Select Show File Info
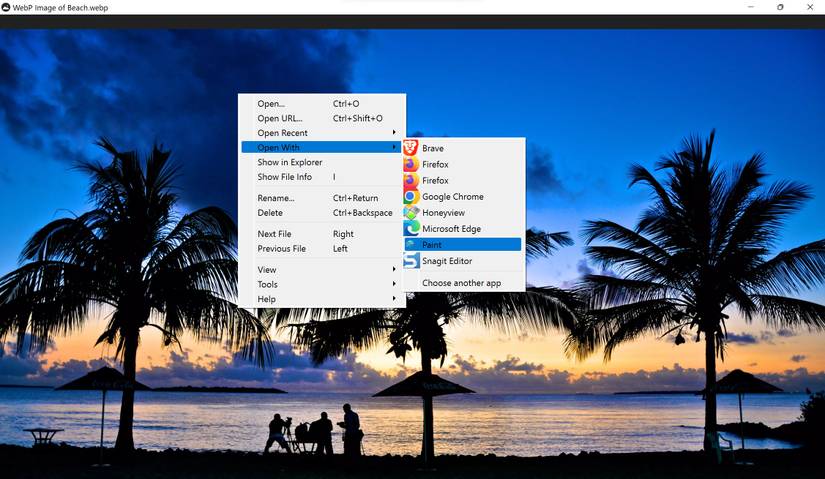 point(323,177)
